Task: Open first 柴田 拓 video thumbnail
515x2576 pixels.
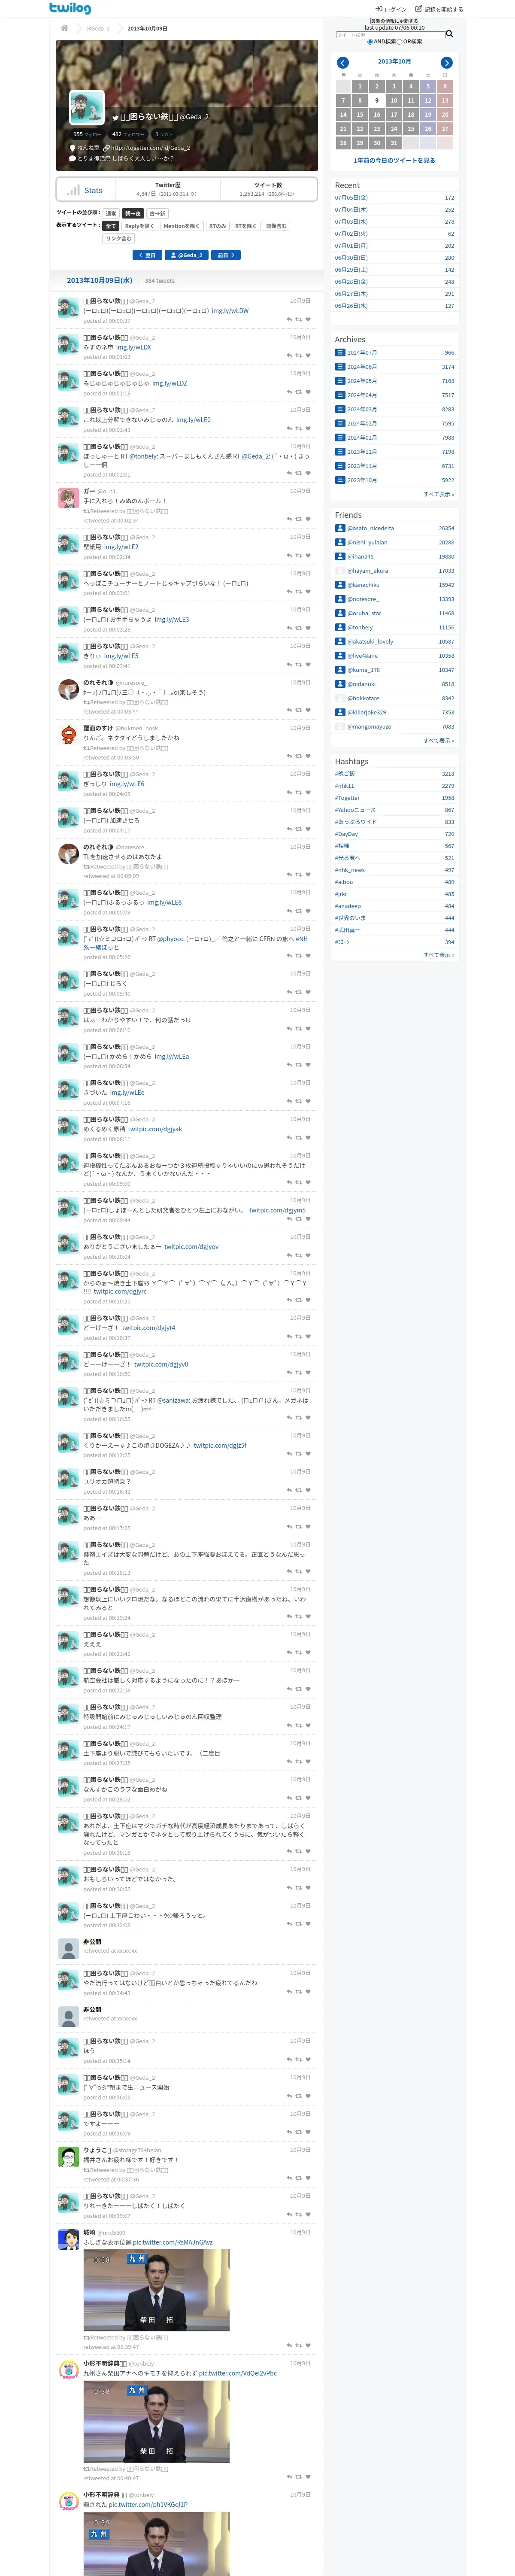Action: pos(156,2290)
